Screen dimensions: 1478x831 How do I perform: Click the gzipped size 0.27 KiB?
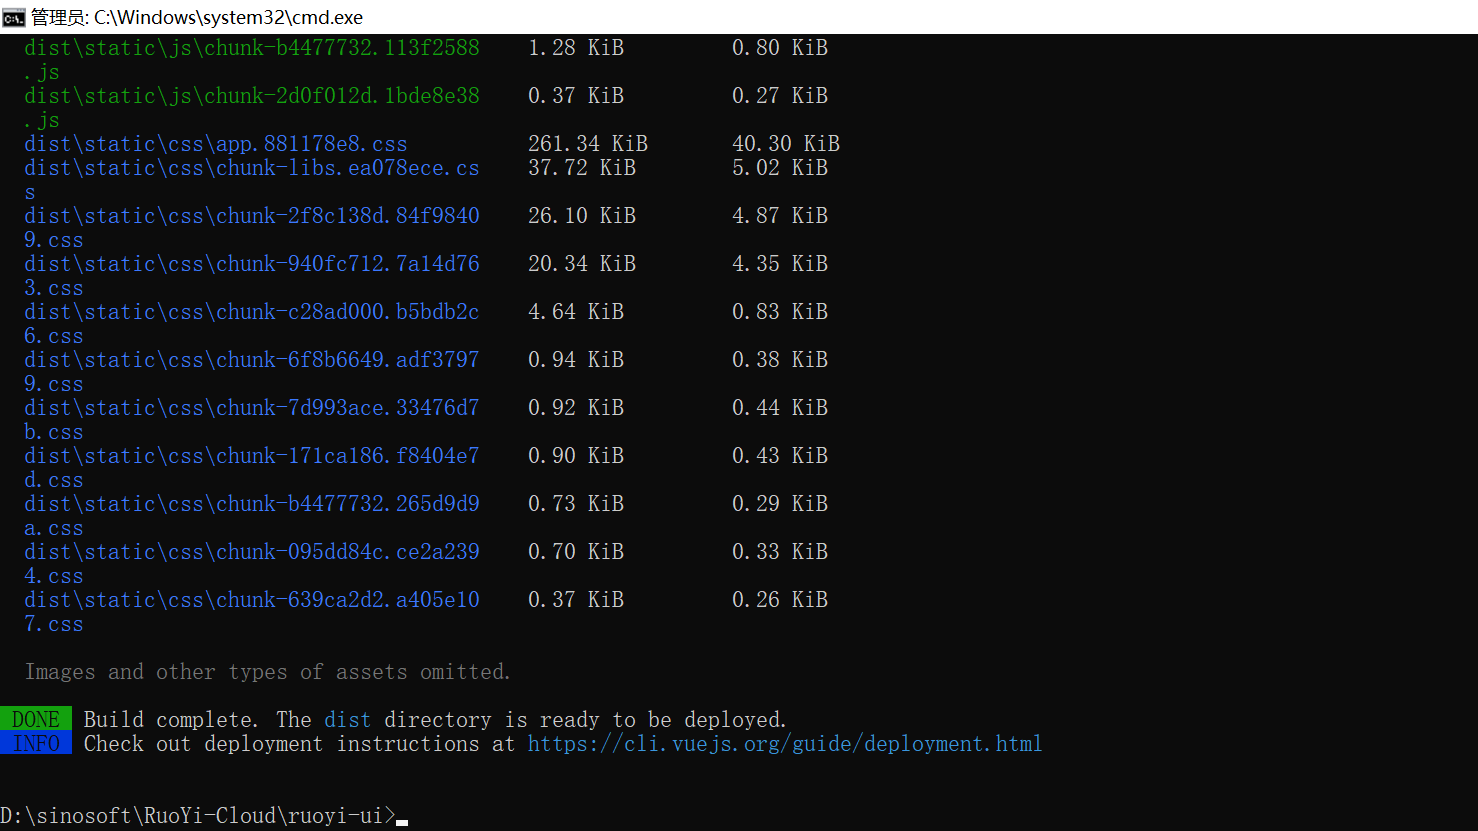click(780, 96)
